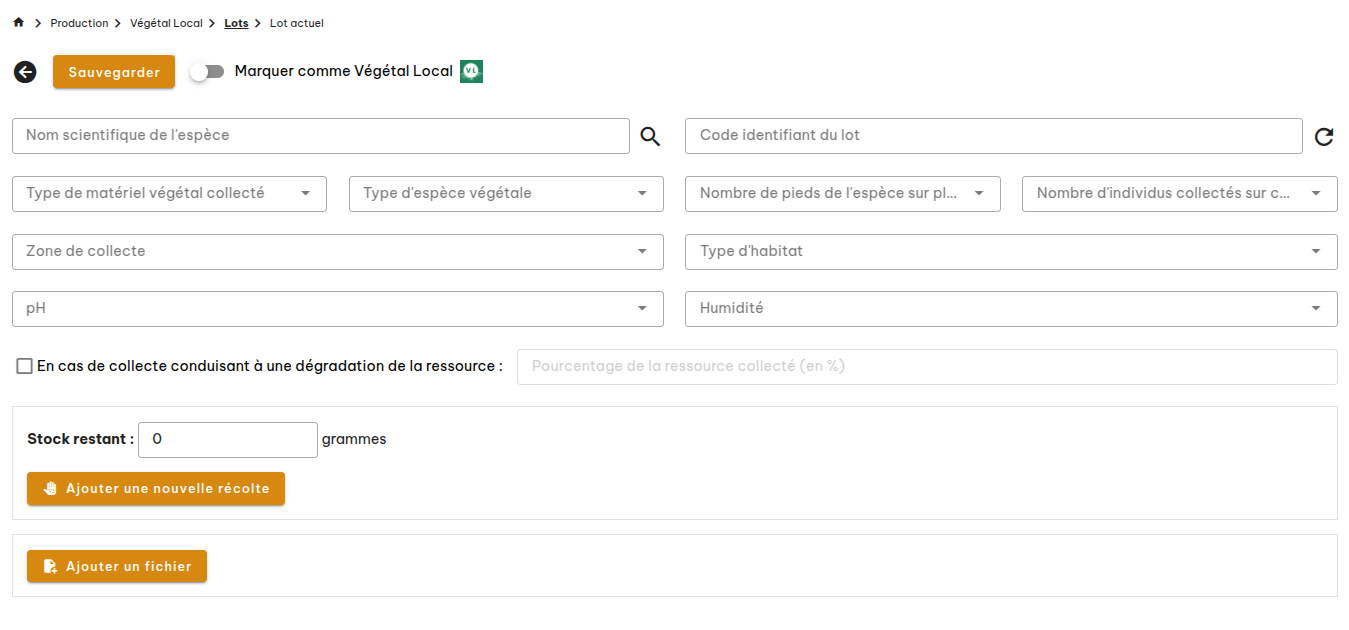Click Ajouter une nouvelle récolte button

(156, 489)
